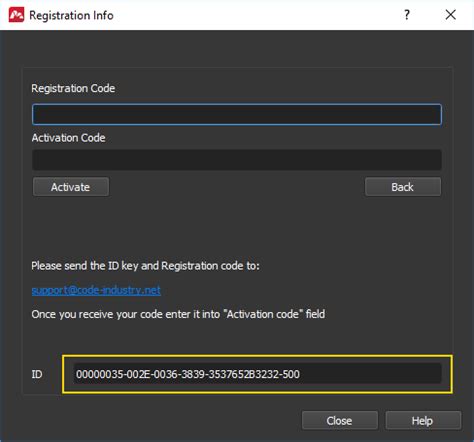Open the support@code-industry.net email link
Viewport: 474px width, 442px height.
pyautogui.click(x=96, y=290)
